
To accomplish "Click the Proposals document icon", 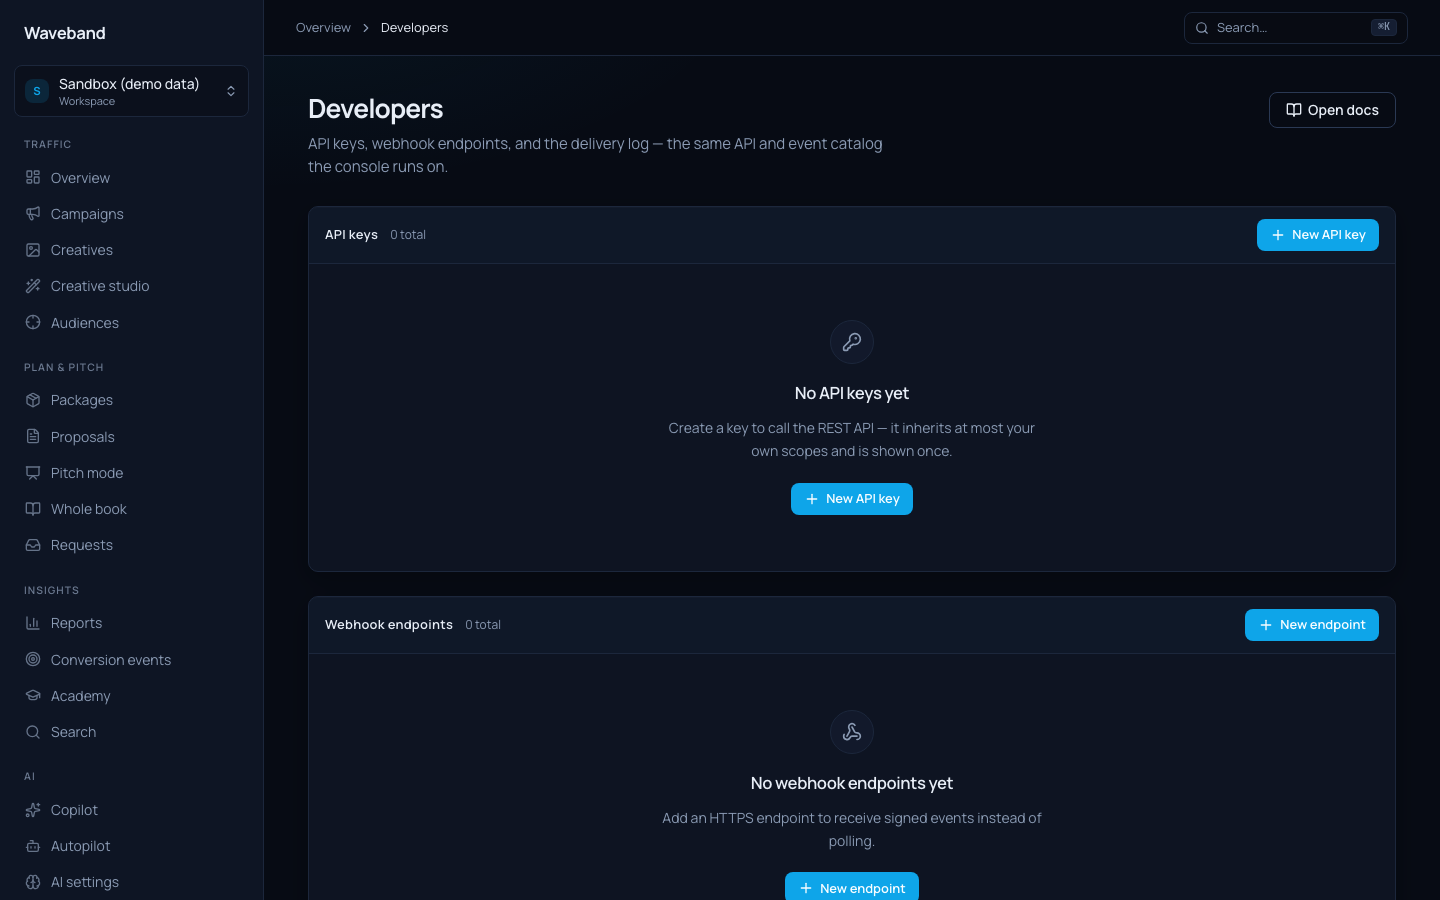I will (x=33, y=436).
